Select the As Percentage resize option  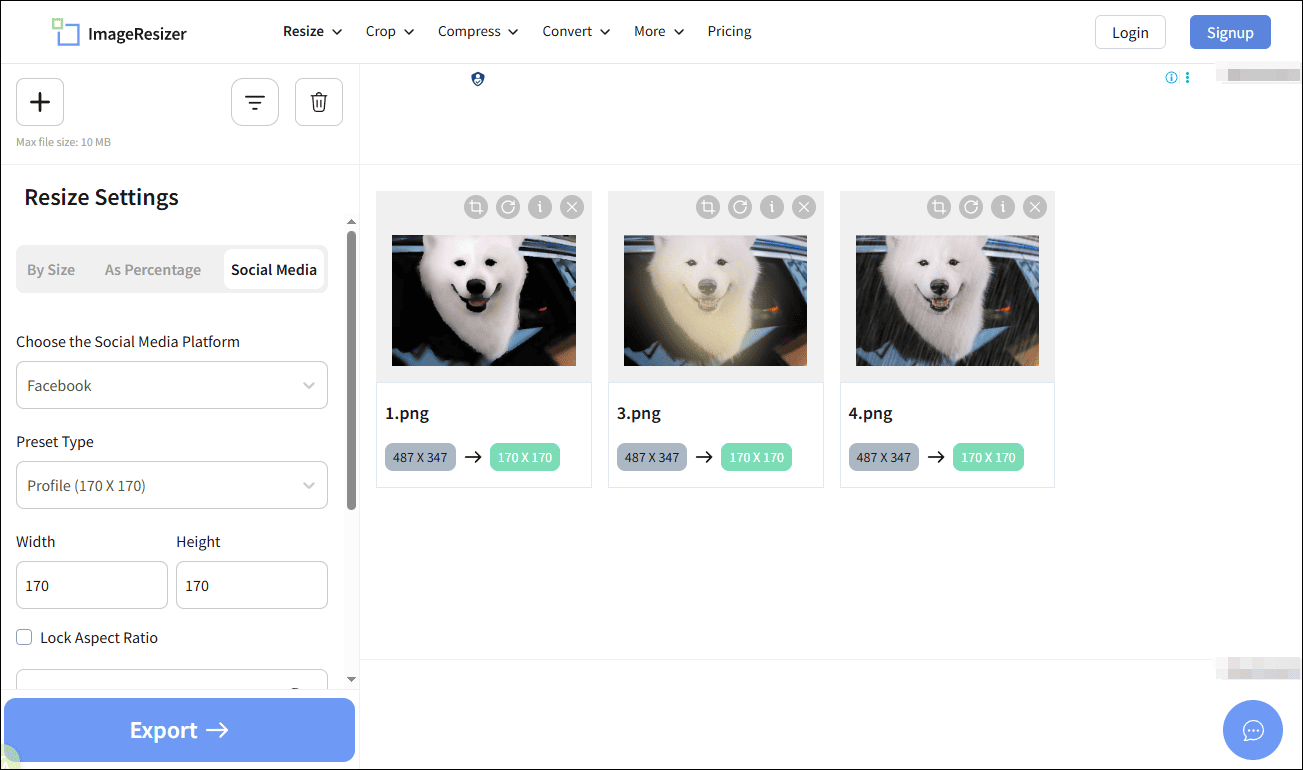[x=153, y=269]
